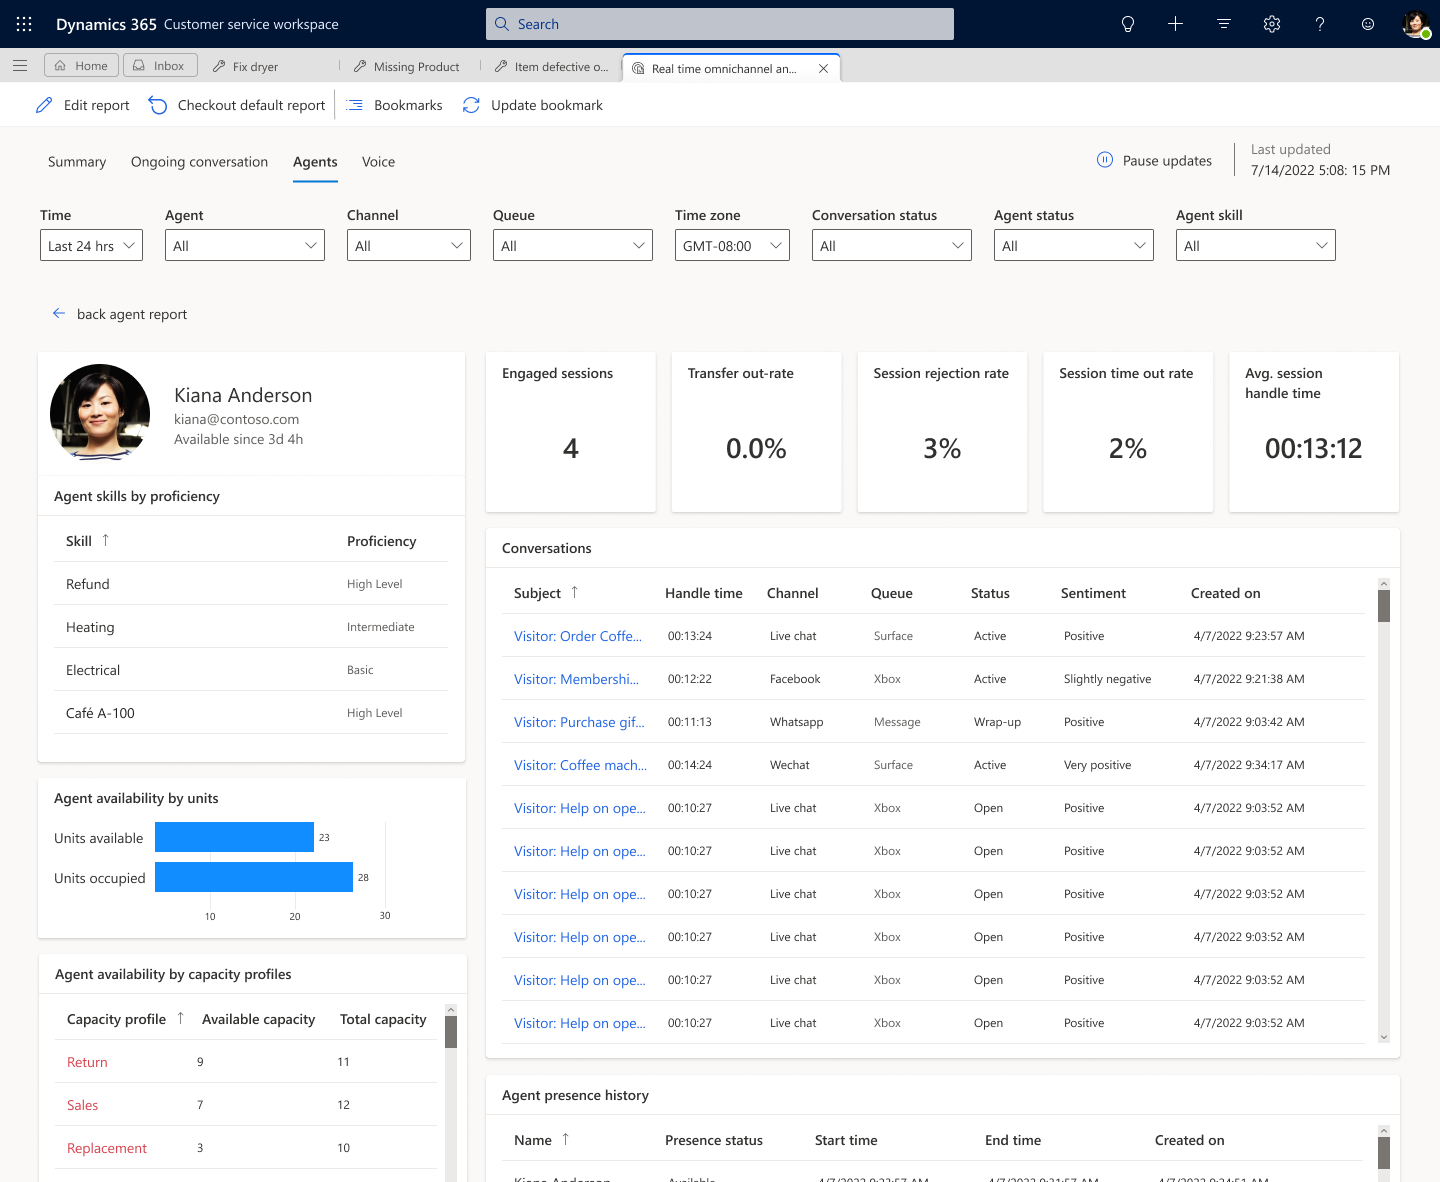Open Visitor: Membershi... conversation link
1440x1182 pixels.
tap(576, 679)
